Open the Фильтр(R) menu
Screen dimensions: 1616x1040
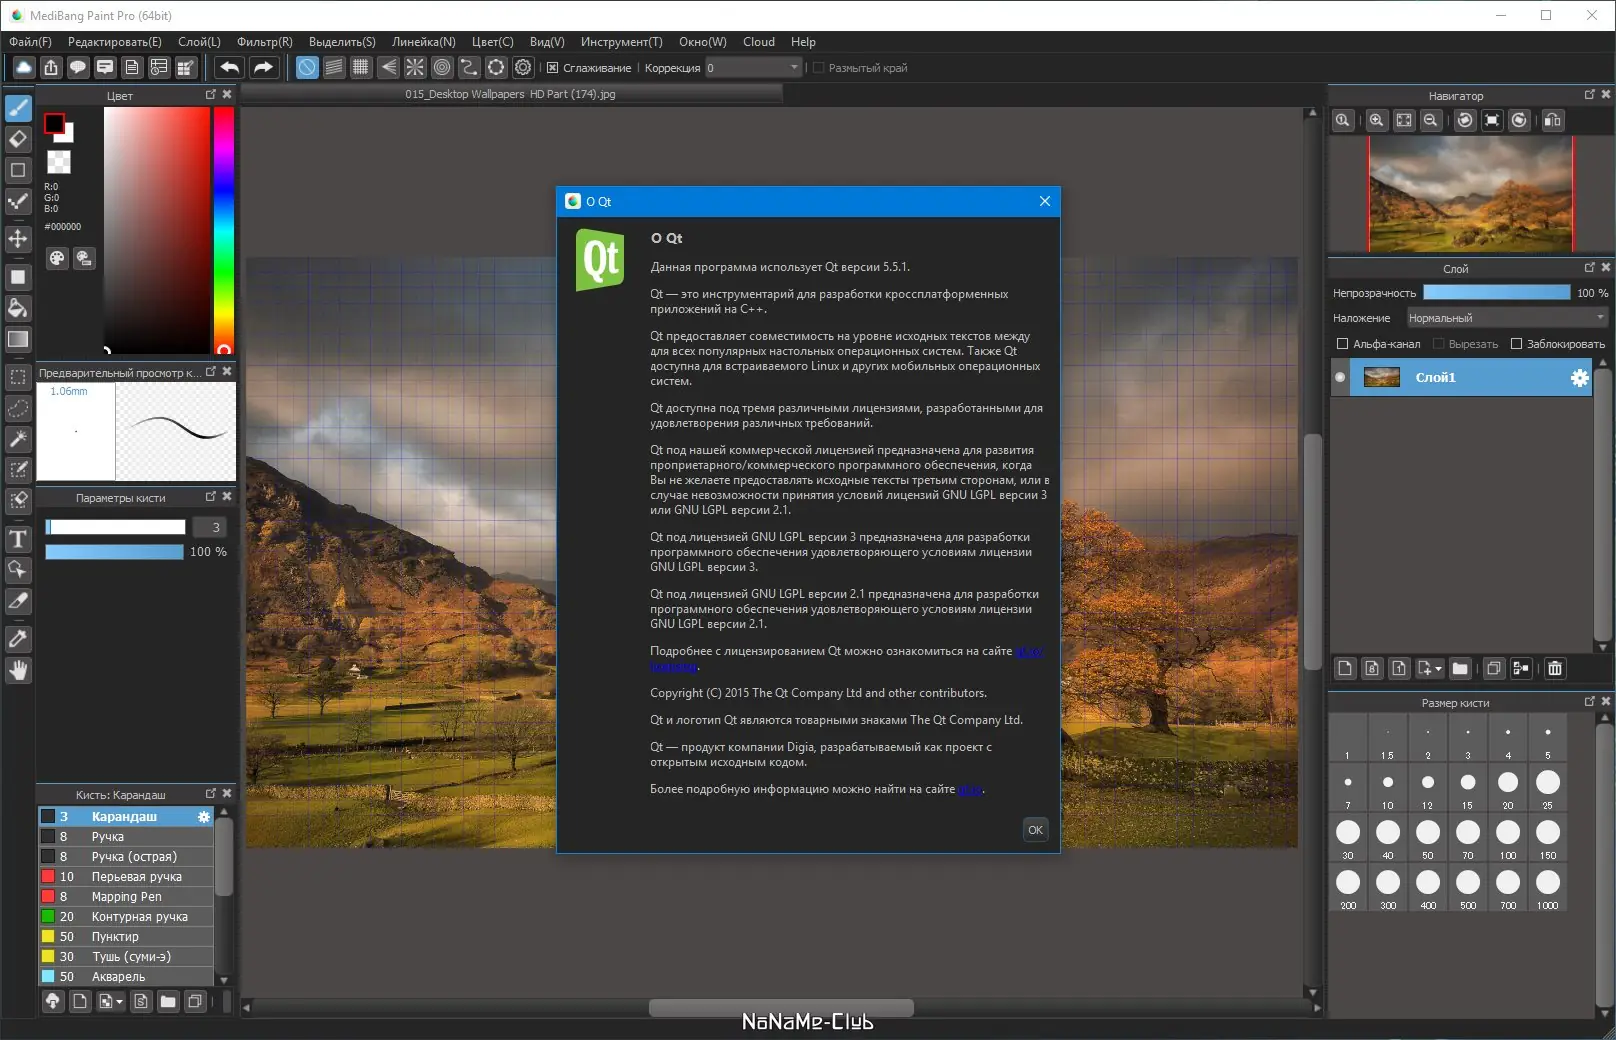click(x=265, y=42)
